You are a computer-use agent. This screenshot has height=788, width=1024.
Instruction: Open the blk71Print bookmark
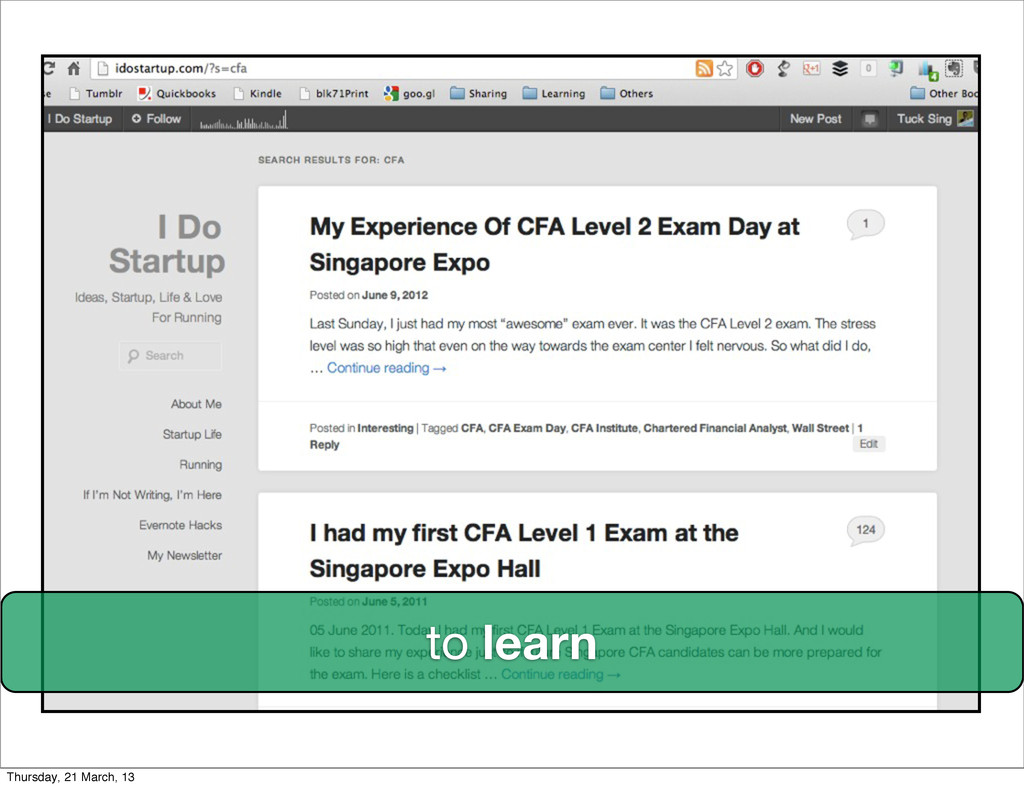tap(334, 93)
